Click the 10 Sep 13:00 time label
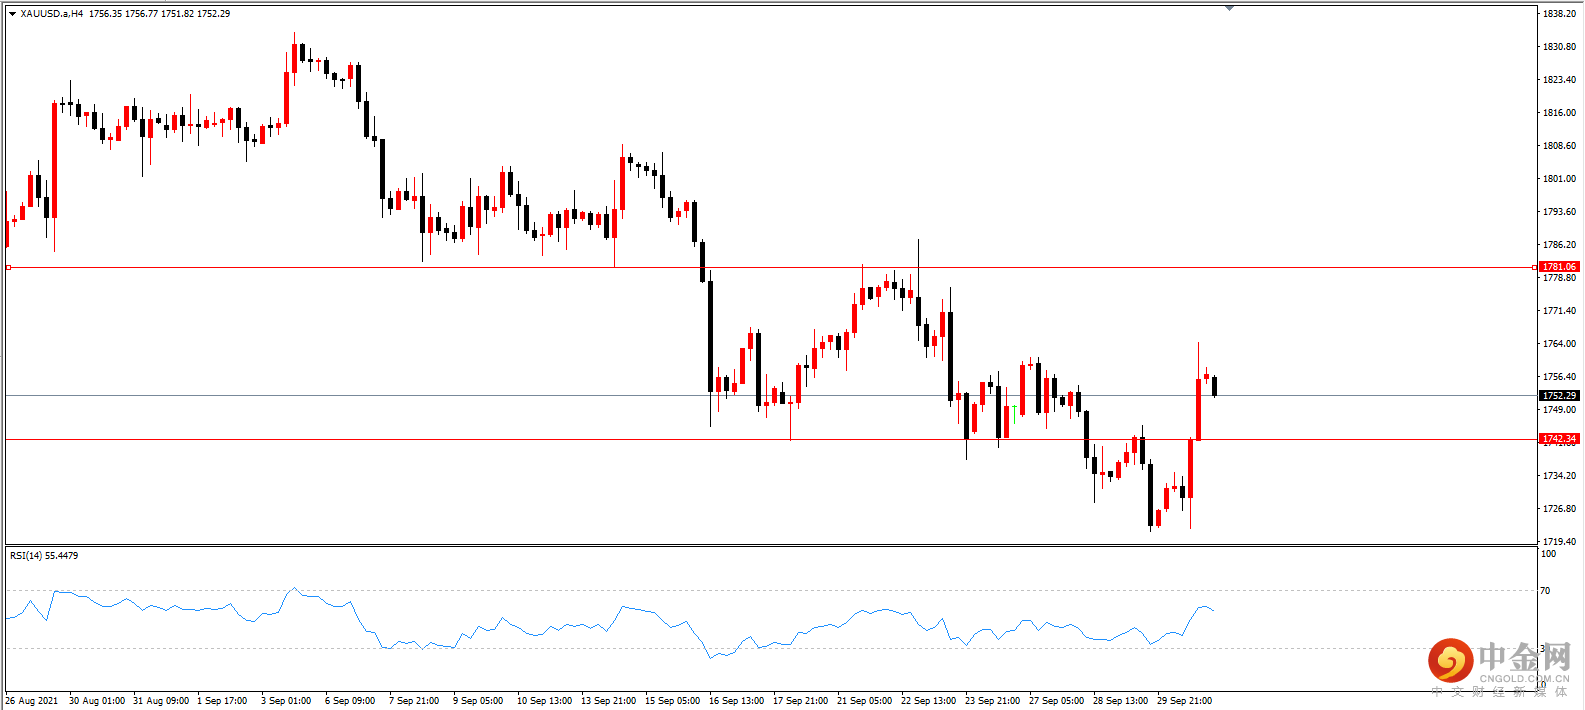Image resolution: width=1585 pixels, height=710 pixels. (544, 701)
